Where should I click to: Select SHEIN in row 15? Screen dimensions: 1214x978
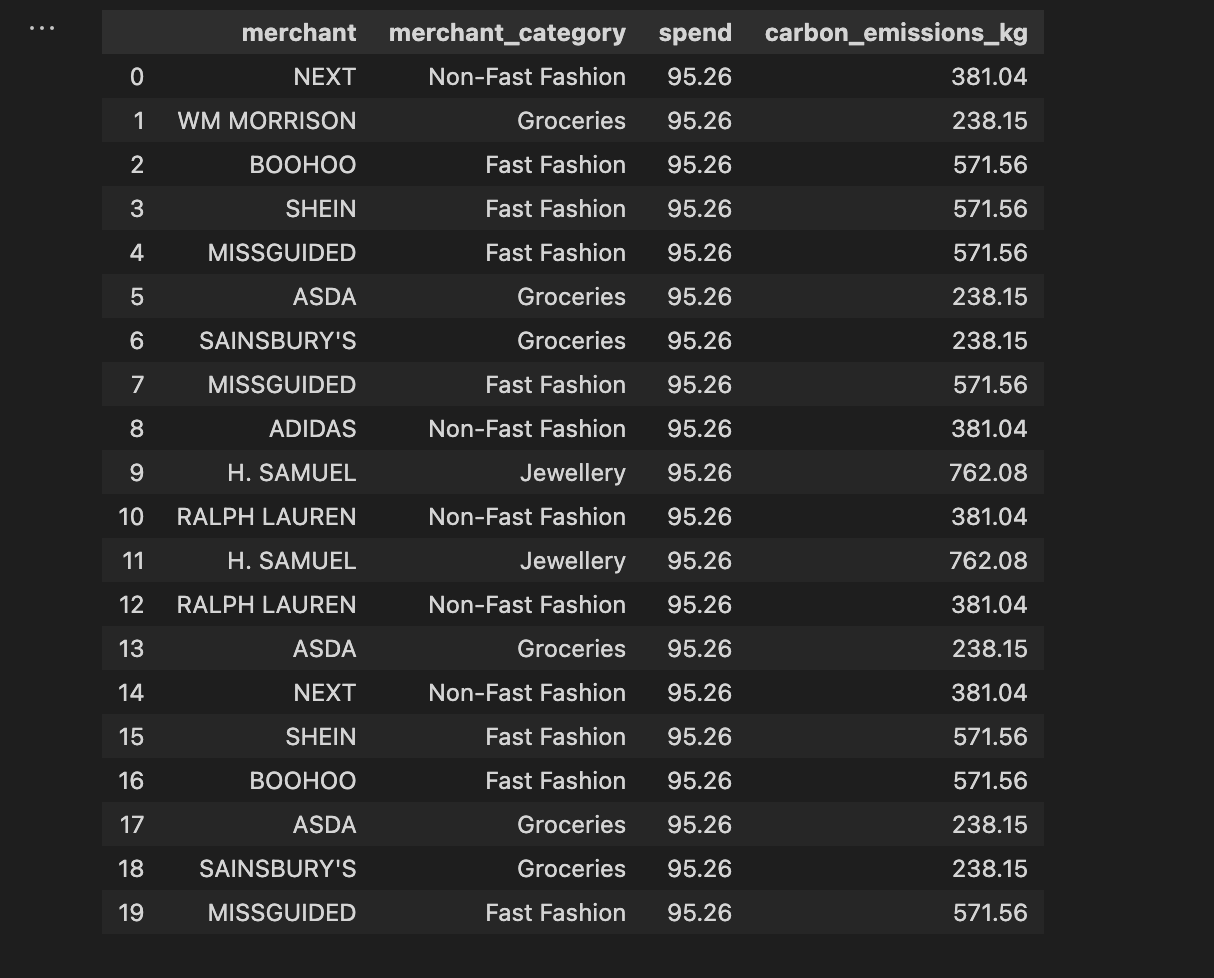(x=321, y=737)
